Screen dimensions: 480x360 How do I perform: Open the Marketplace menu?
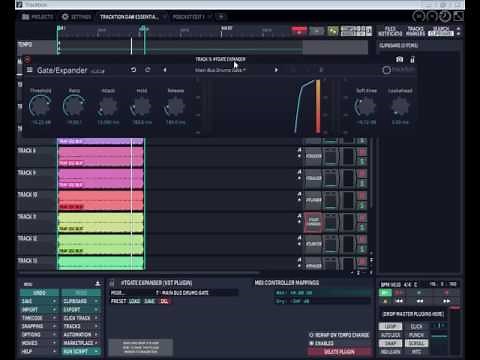tap(81, 343)
